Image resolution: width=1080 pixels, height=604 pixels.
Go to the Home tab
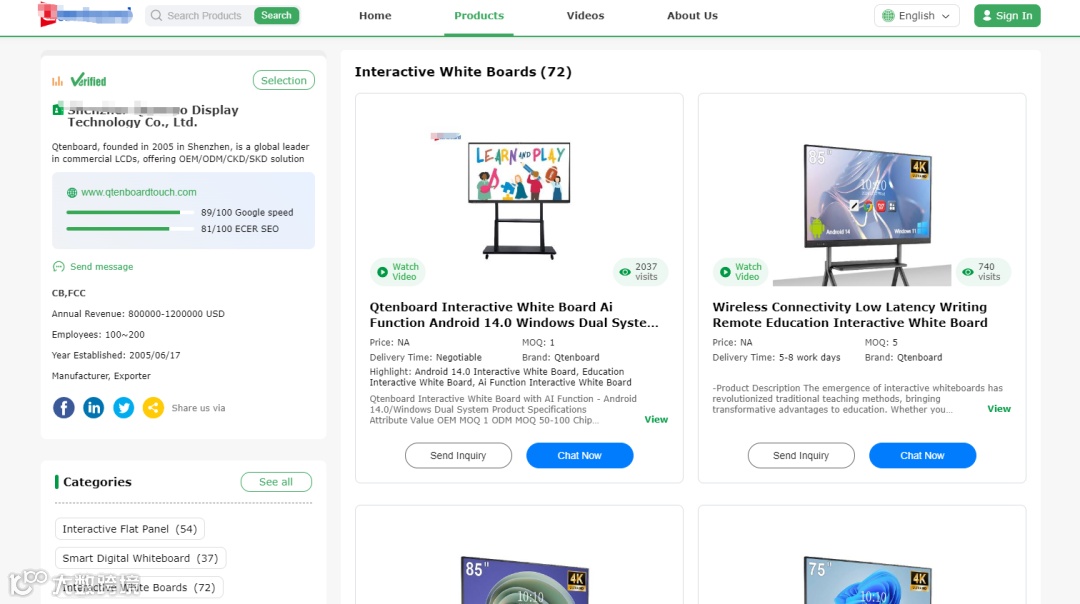[x=375, y=15]
